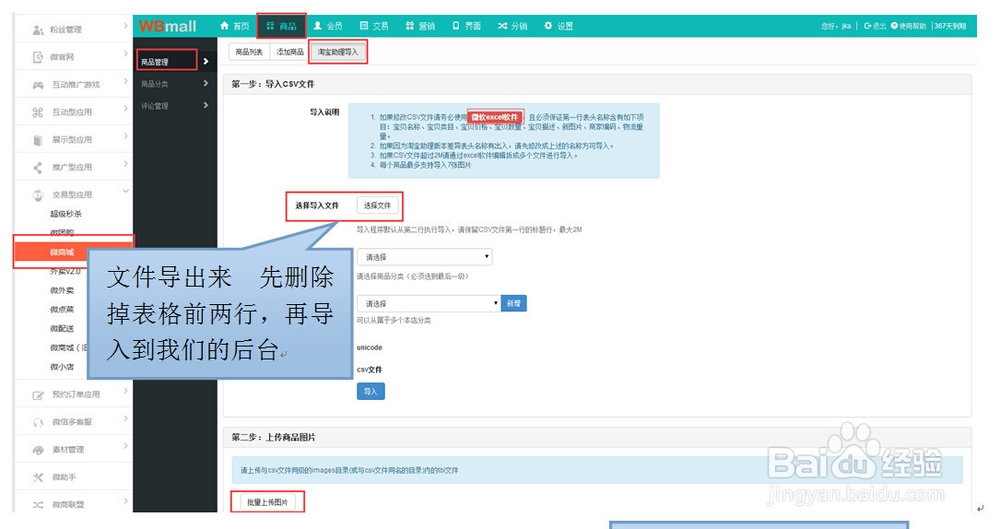
Task: Expand 互动推广游戏 using its chevron
Action: point(125,82)
